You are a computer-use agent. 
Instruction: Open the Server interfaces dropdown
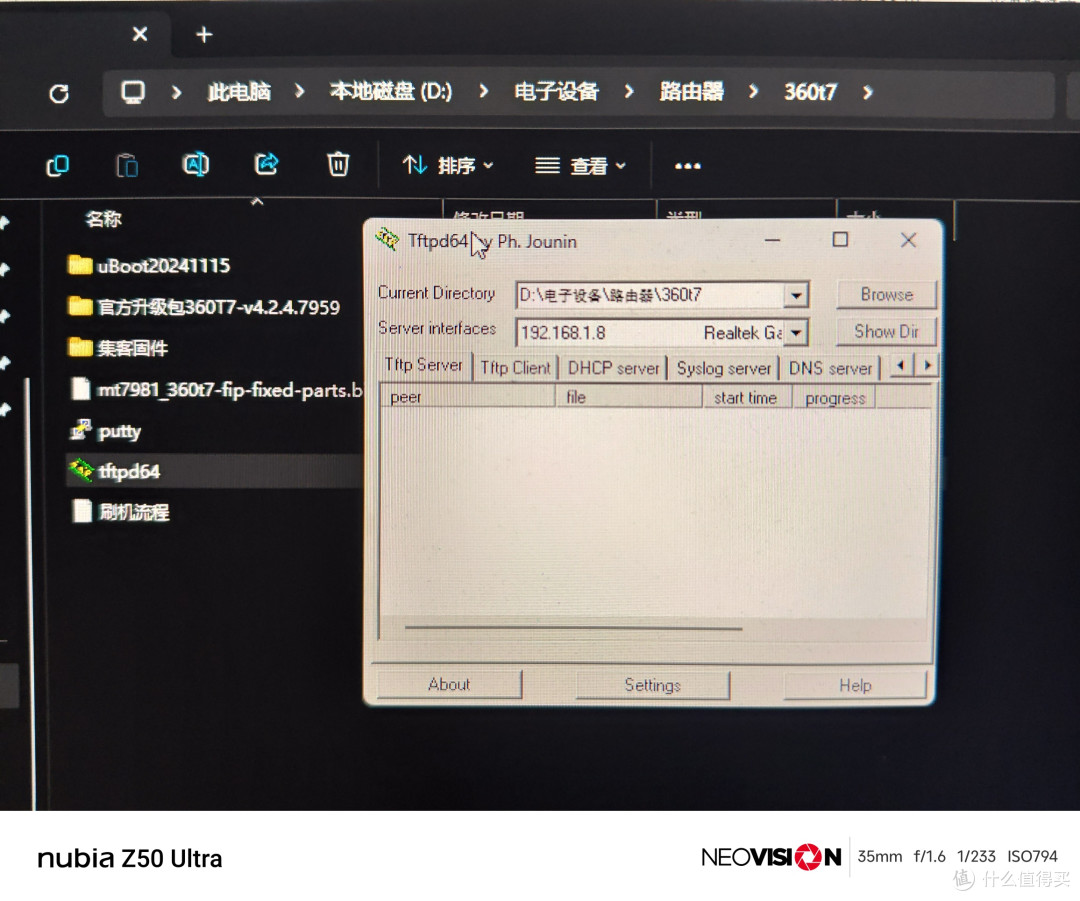(x=796, y=331)
